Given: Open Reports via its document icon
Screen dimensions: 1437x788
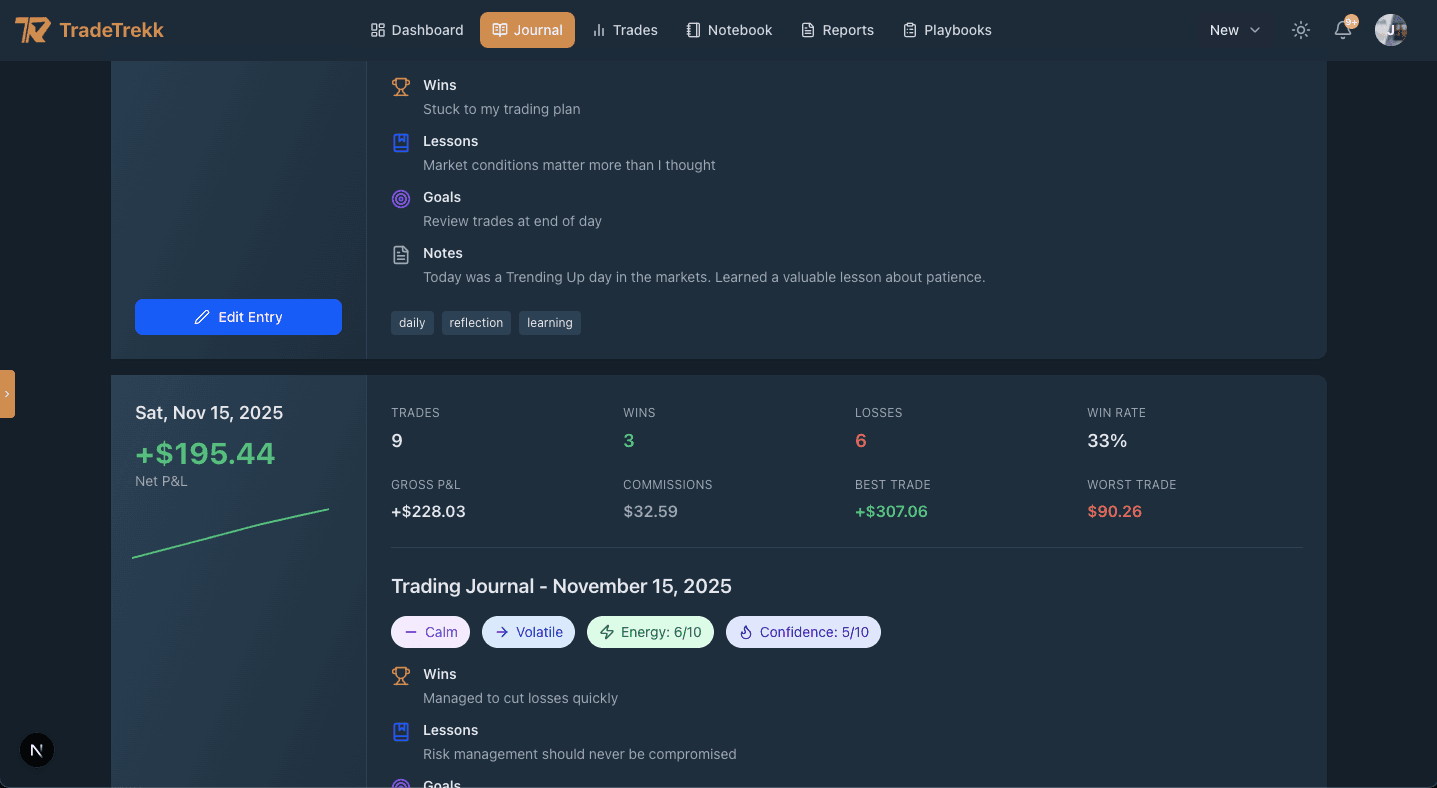Looking at the screenshot, I should 806,30.
